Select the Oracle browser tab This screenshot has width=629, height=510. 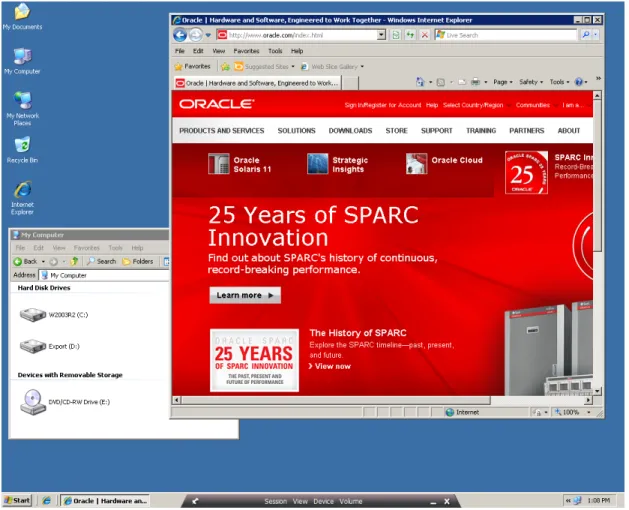point(257,83)
